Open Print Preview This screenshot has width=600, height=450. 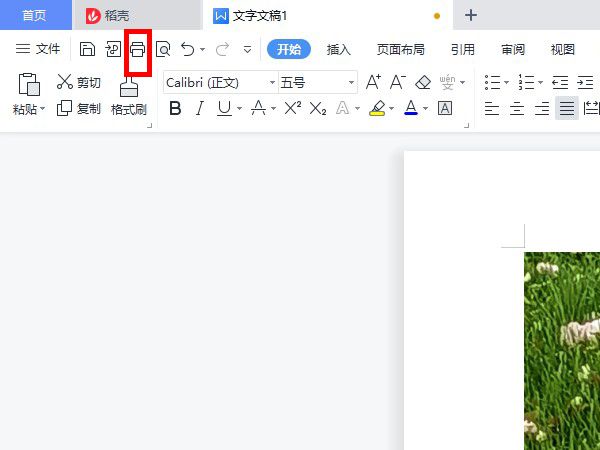163,49
